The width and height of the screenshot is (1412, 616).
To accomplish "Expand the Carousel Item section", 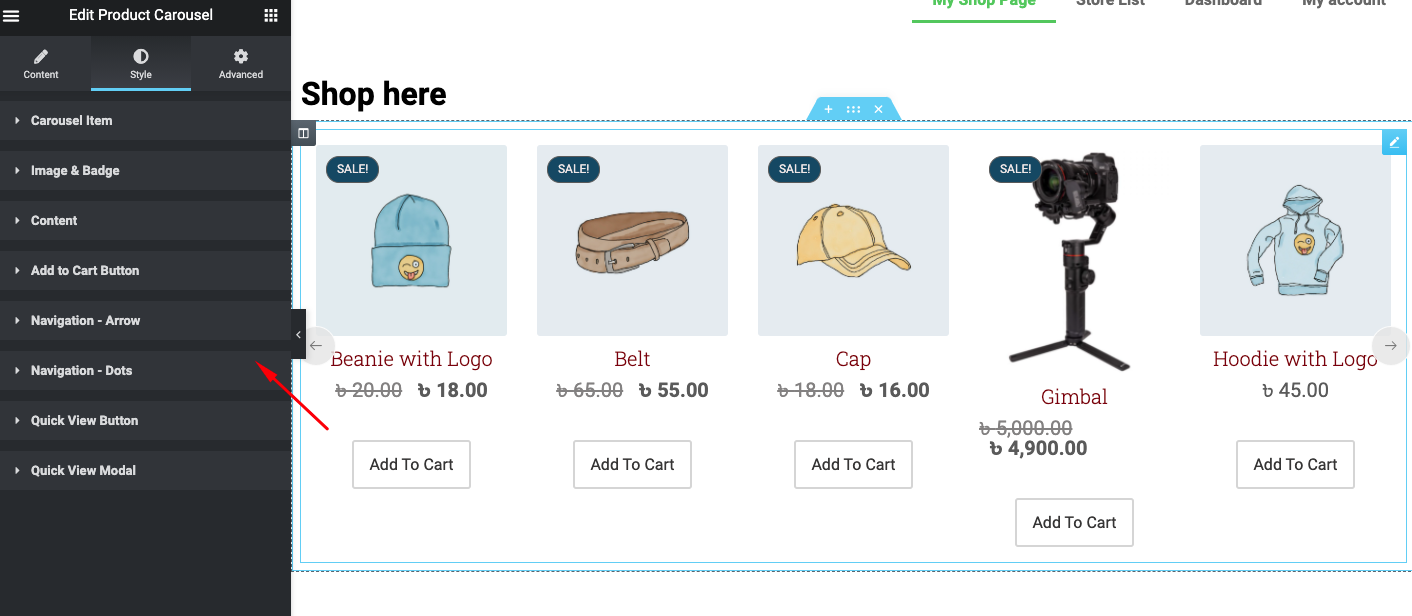I will (71, 121).
